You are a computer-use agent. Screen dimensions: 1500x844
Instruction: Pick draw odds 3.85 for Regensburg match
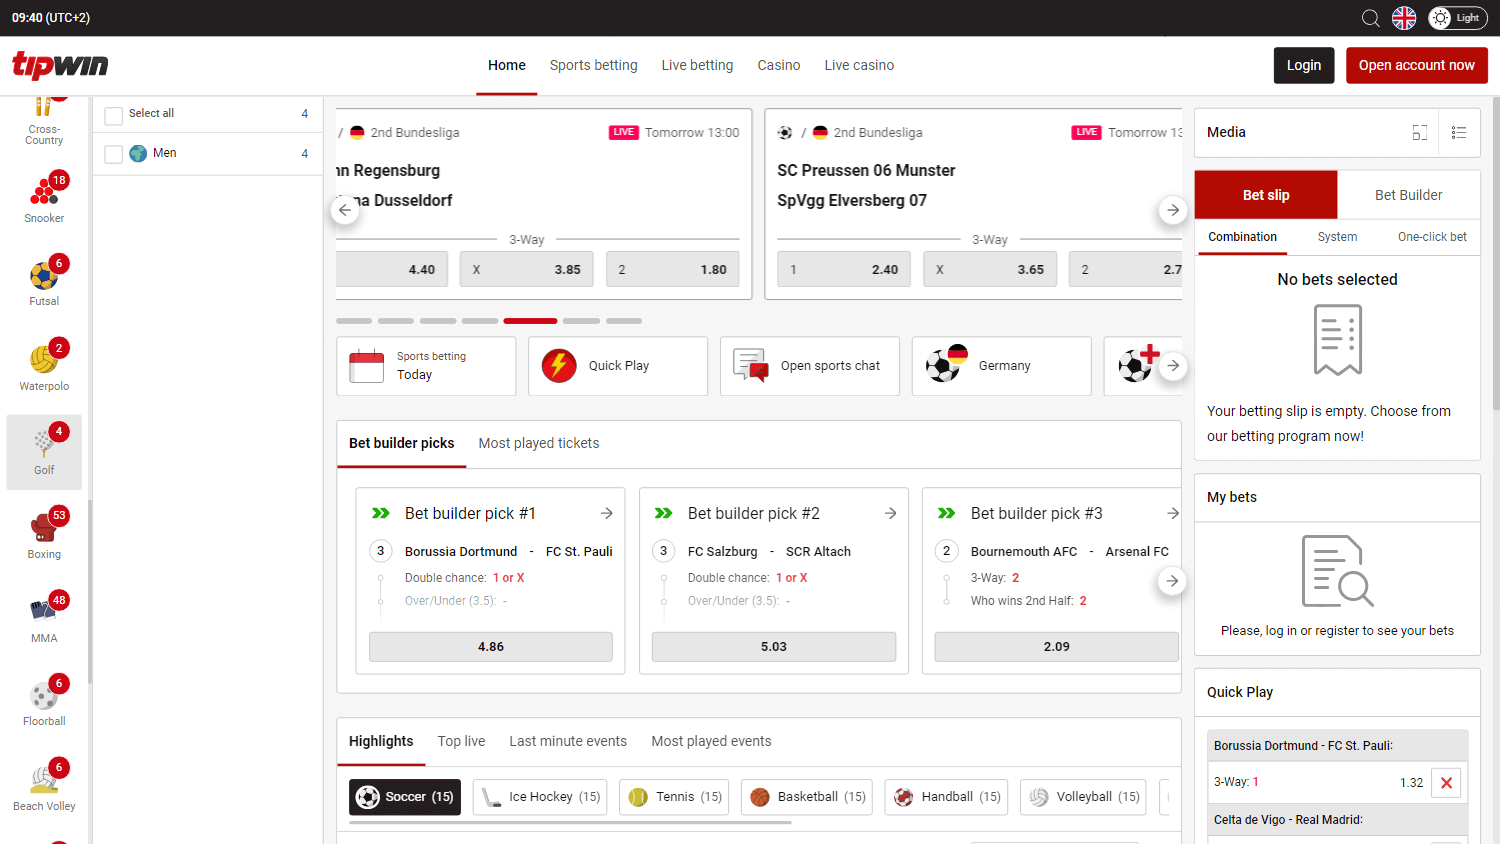pyautogui.click(x=527, y=269)
